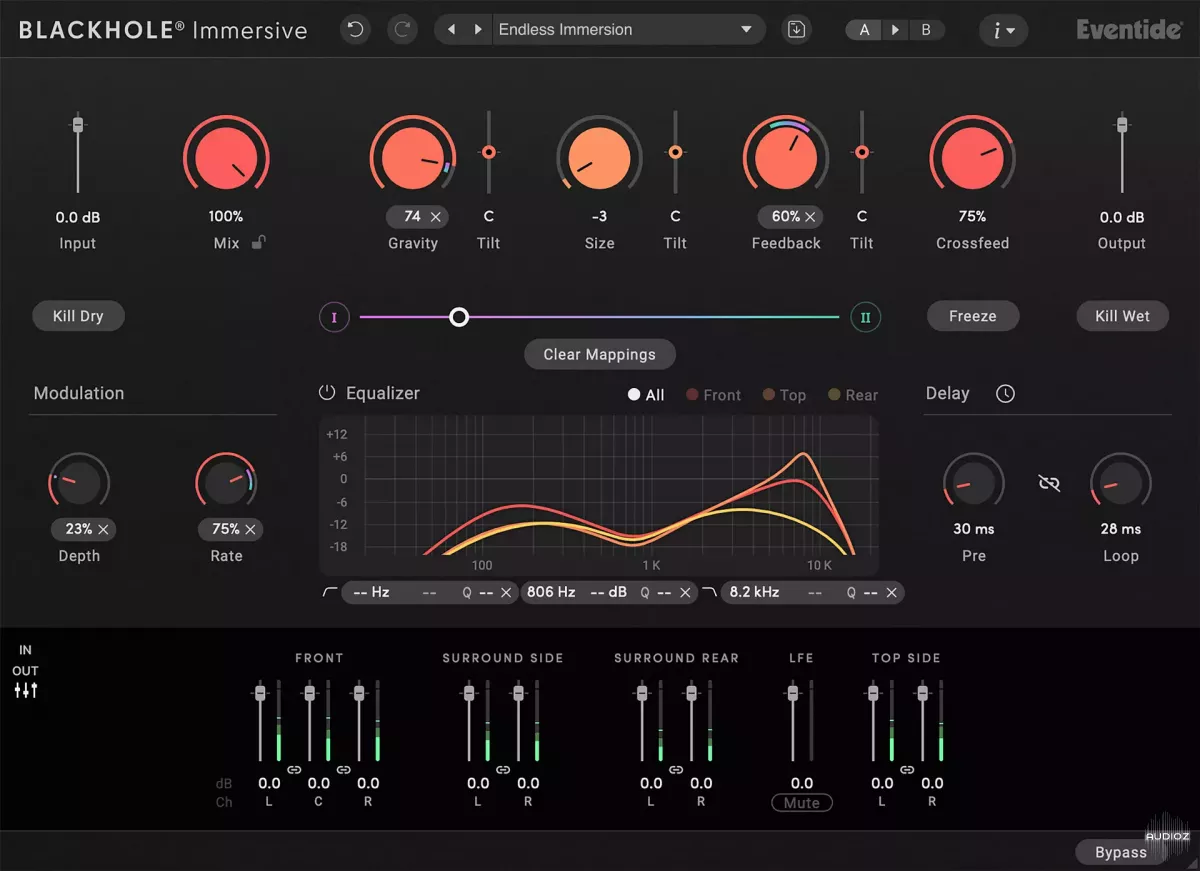Click the undo arrow icon

(355, 30)
